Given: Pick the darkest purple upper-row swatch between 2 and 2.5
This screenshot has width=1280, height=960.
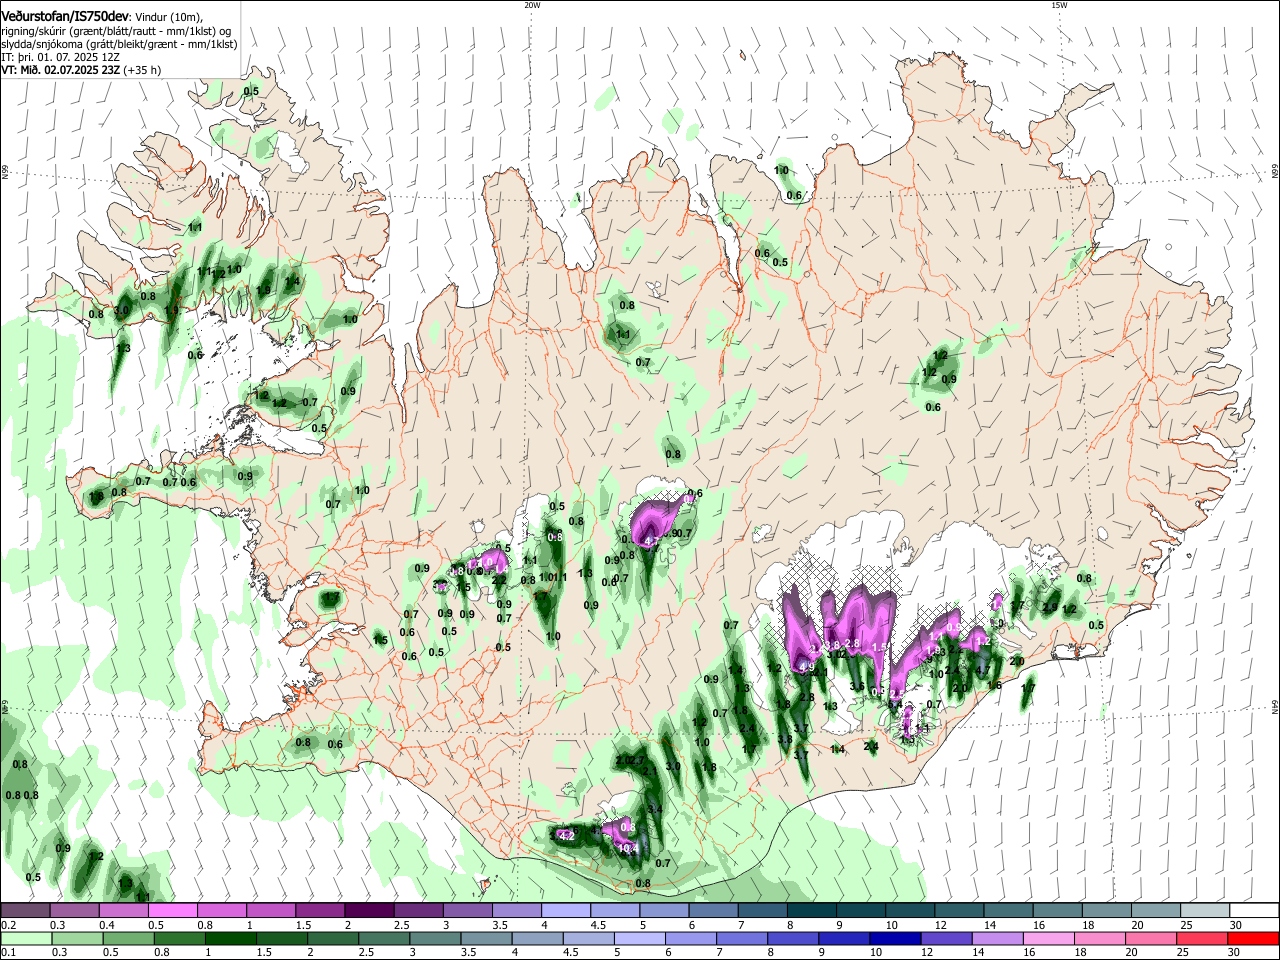Looking at the screenshot, I should pyautogui.click(x=368, y=911).
